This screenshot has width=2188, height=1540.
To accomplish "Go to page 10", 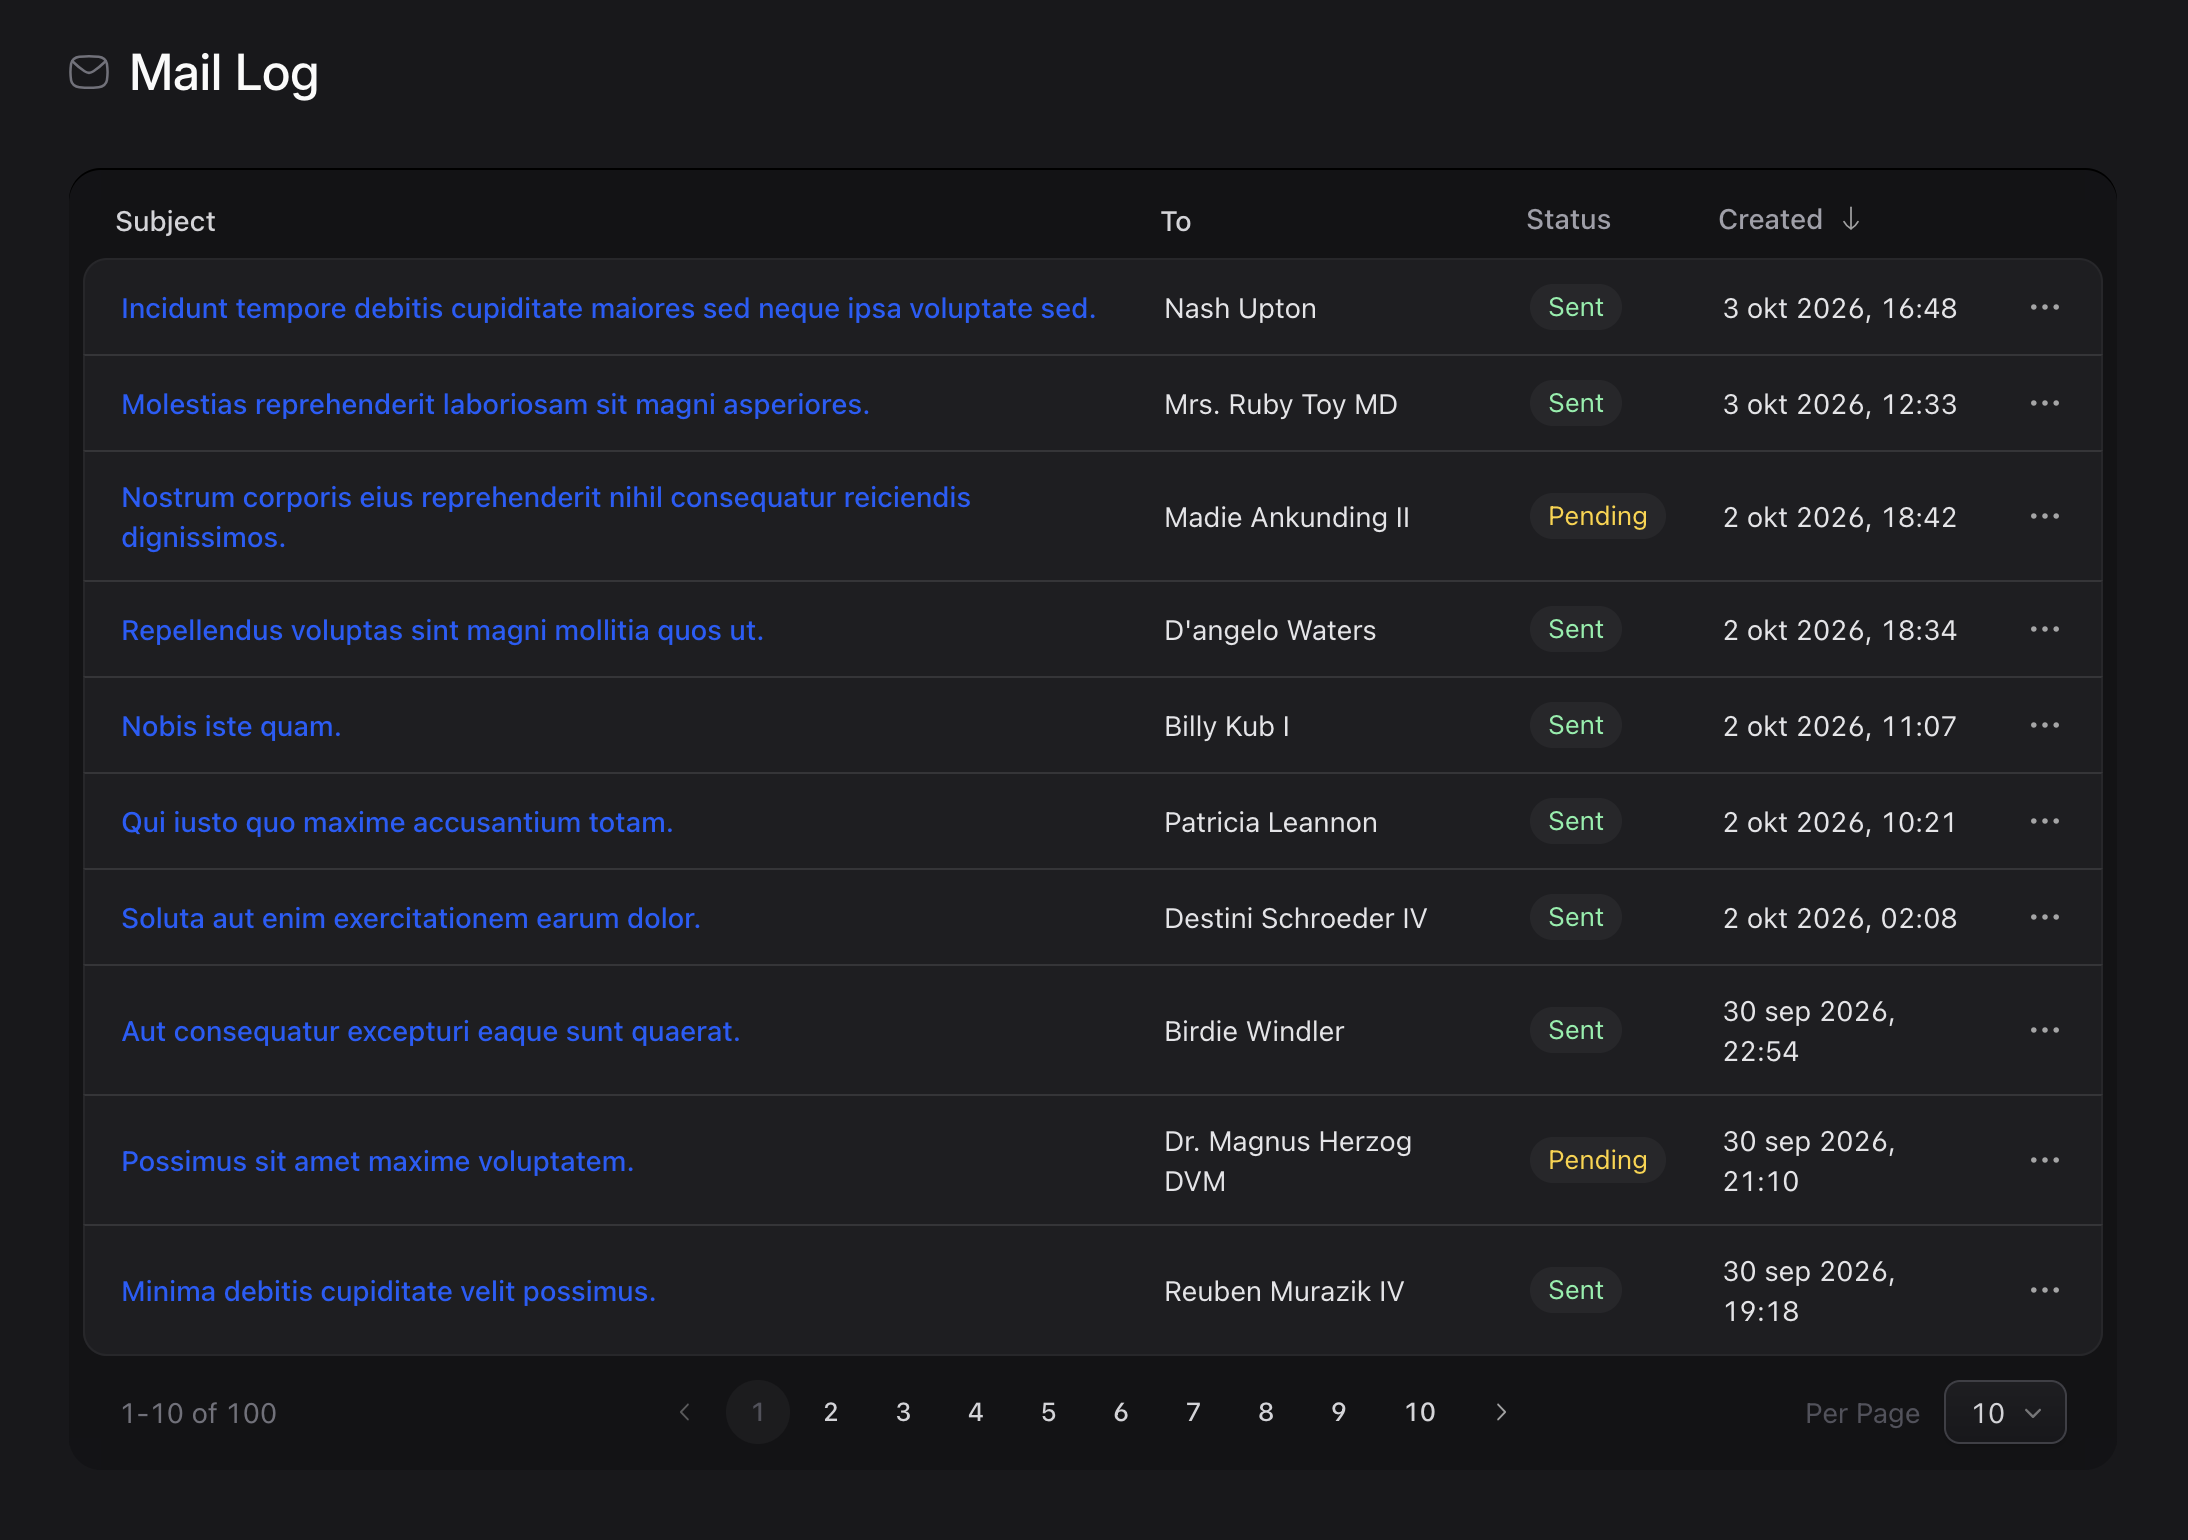I will tap(1420, 1412).
